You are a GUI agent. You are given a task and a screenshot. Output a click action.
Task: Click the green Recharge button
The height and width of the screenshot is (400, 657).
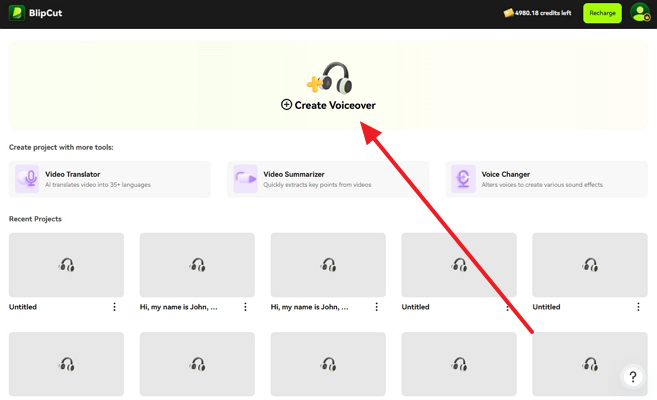tap(602, 13)
